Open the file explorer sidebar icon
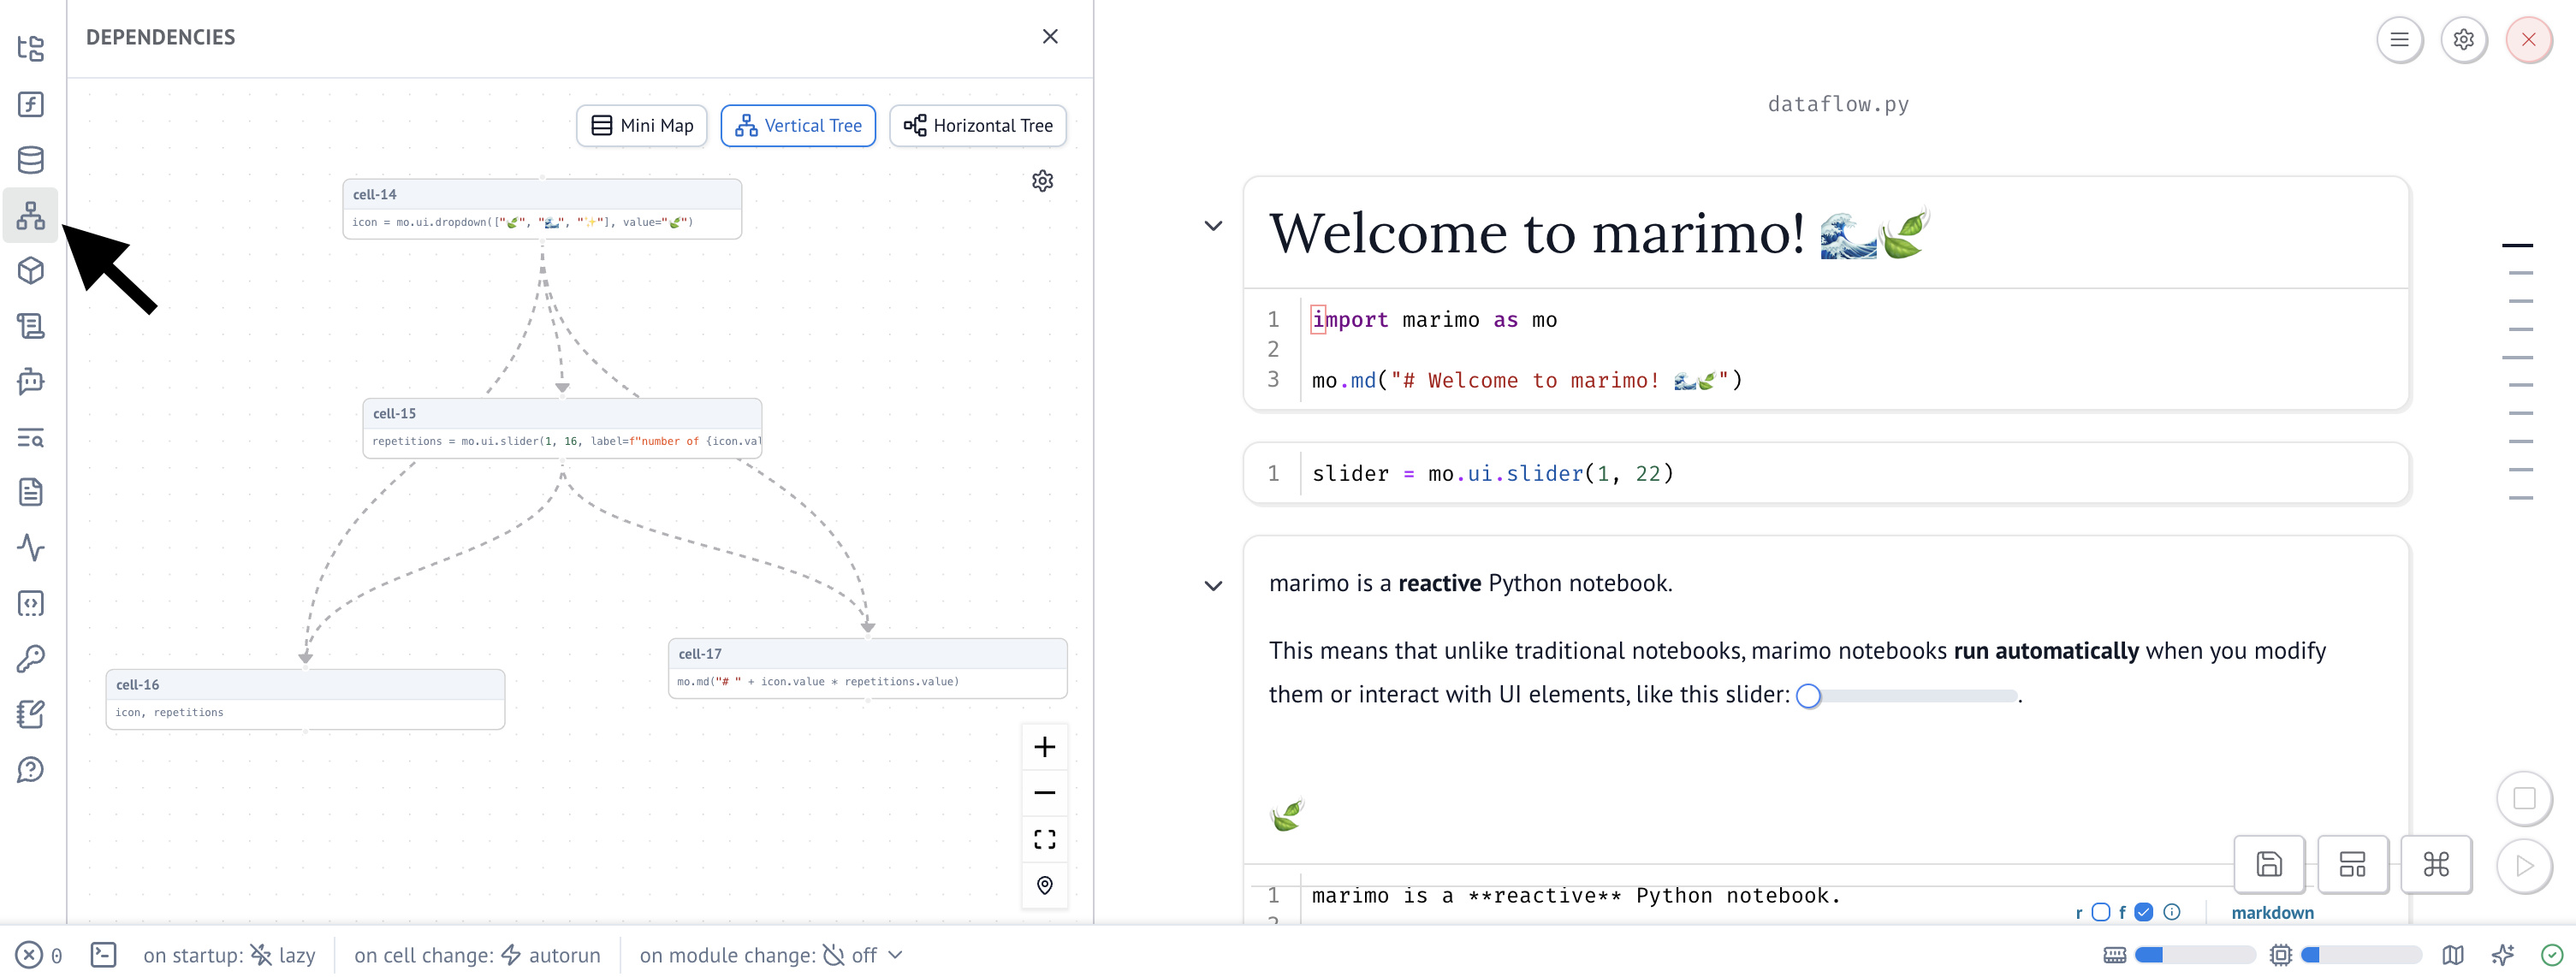The height and width of the screenshot is (977, 2576). tap(31, 49)
